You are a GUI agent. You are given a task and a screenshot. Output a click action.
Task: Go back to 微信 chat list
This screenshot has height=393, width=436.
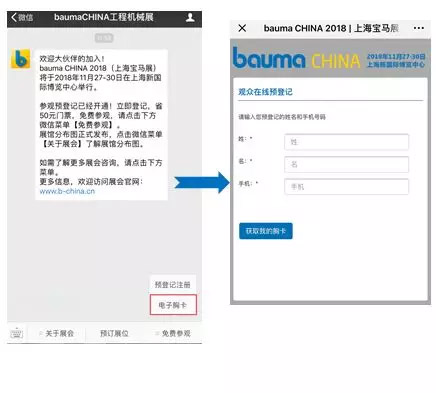pyautogui.click(x=22, y=17)
